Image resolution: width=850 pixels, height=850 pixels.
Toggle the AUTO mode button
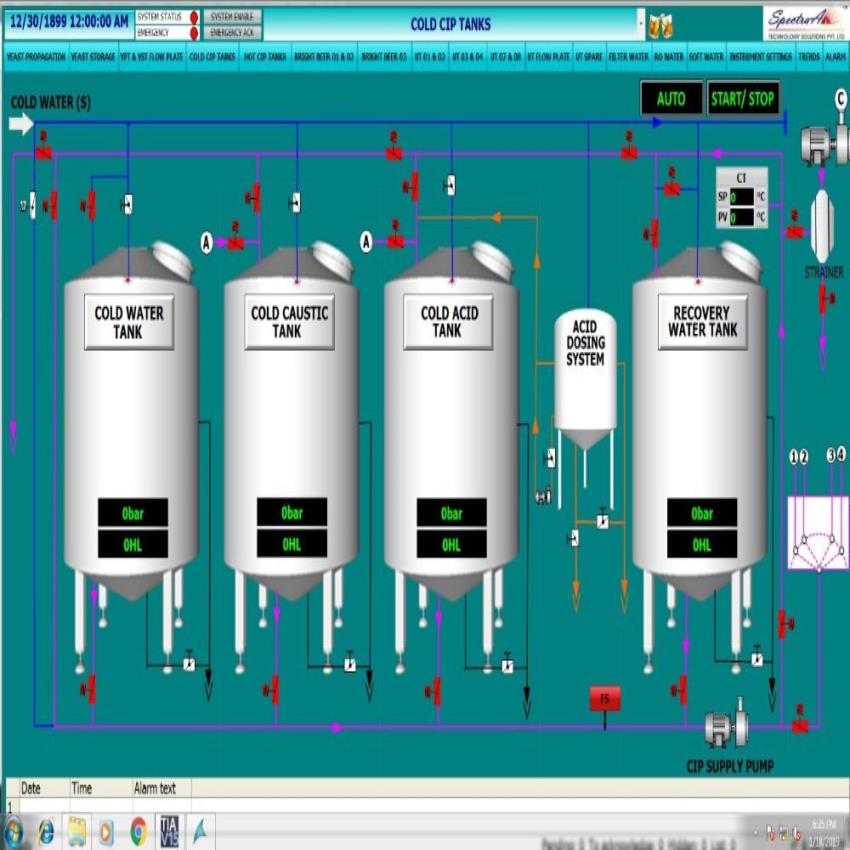coord(671,99)
